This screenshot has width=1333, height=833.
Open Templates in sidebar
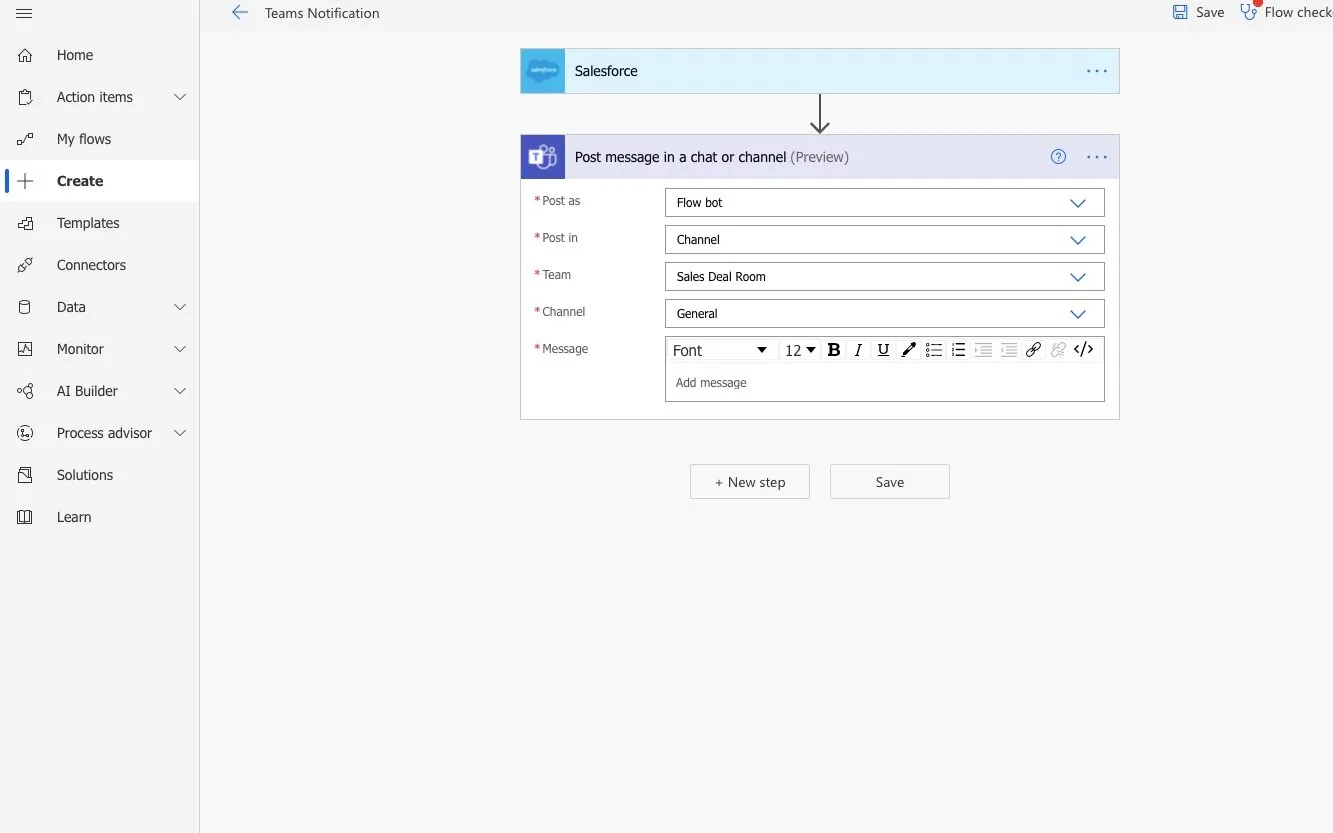(x=100, y=223)
